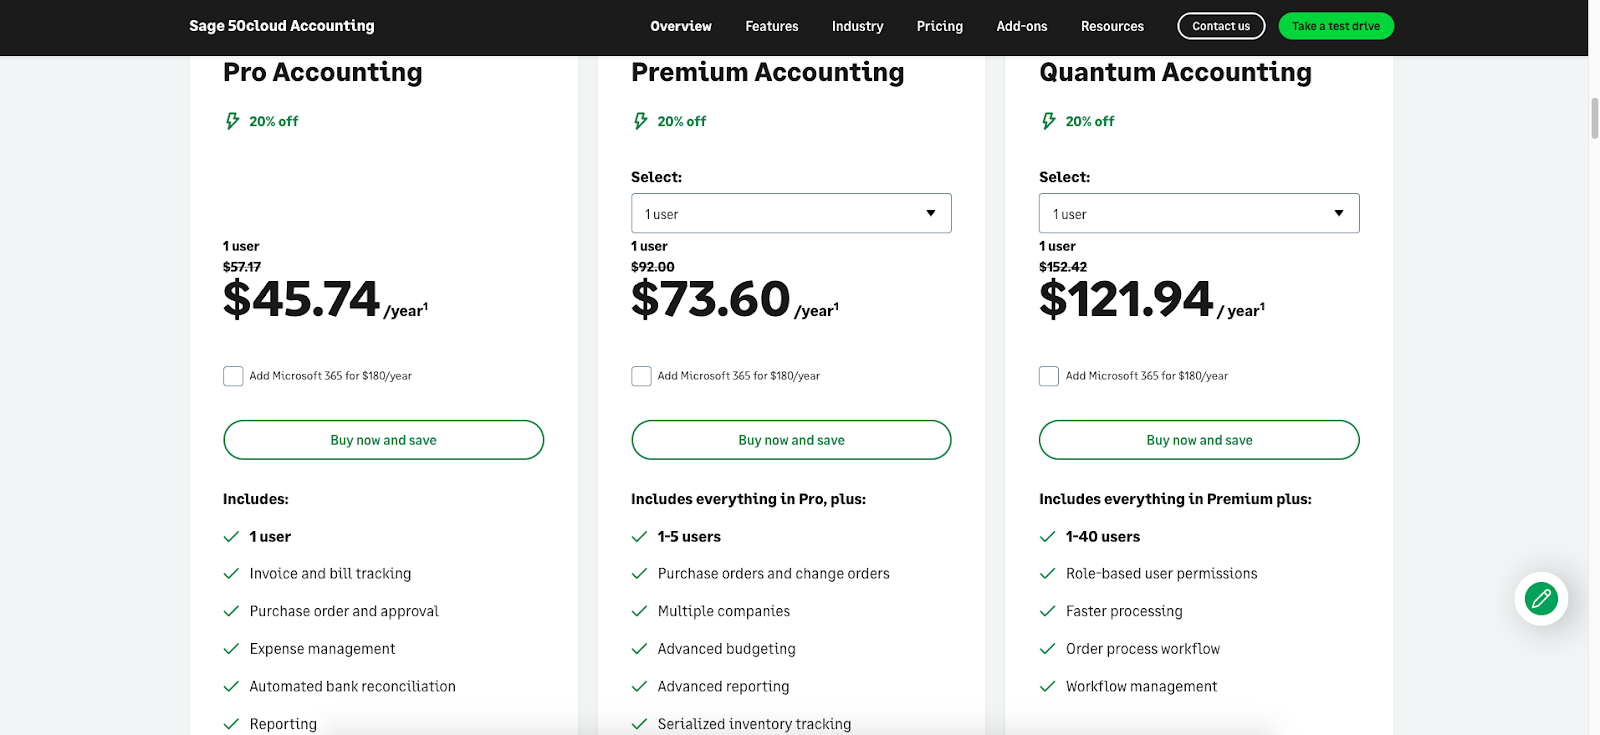Click the checkmark beside Role-based user permissions

tap(1047, 574)
